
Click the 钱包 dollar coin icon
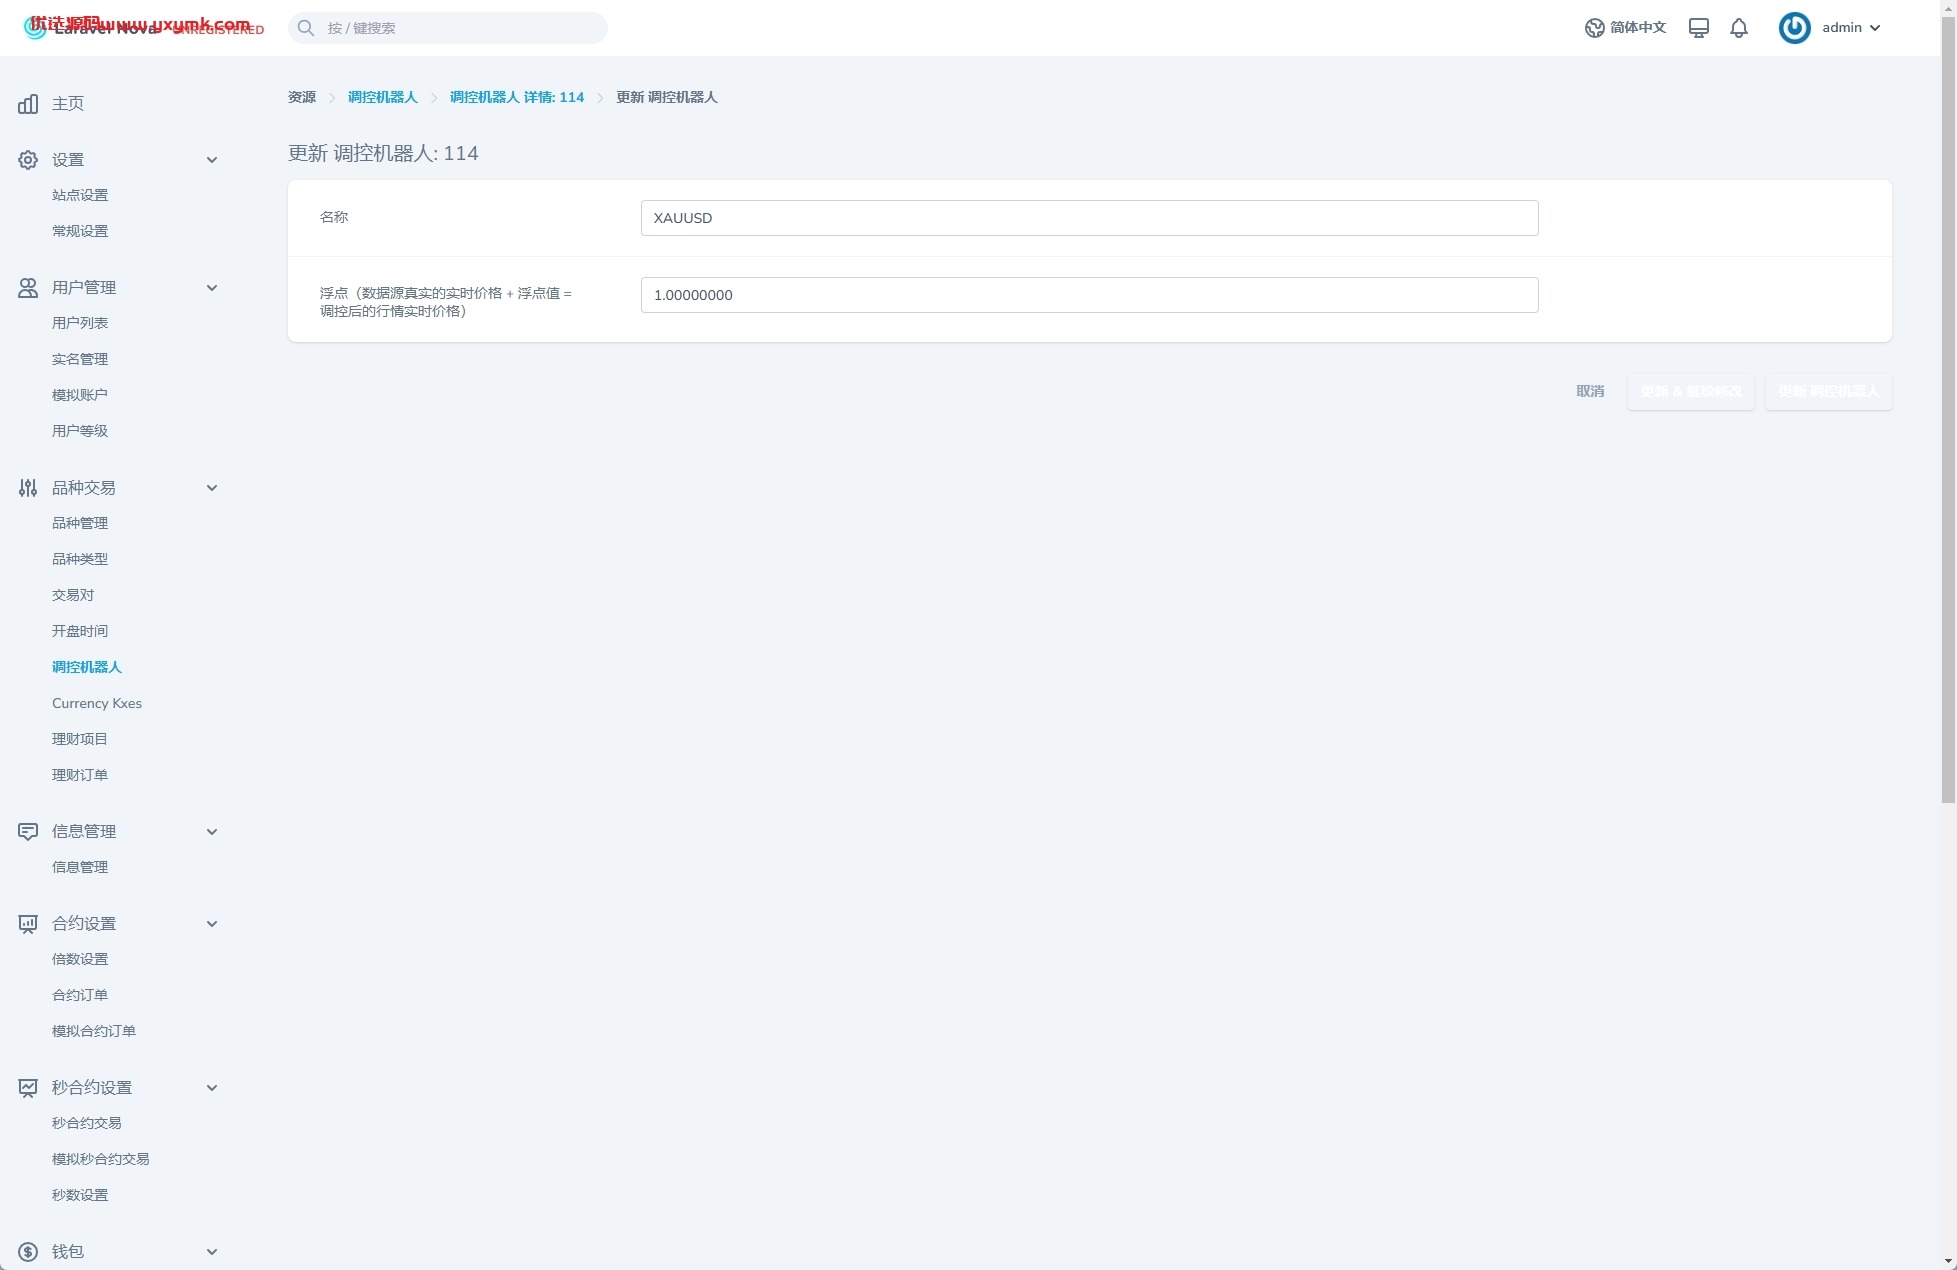28,1252
